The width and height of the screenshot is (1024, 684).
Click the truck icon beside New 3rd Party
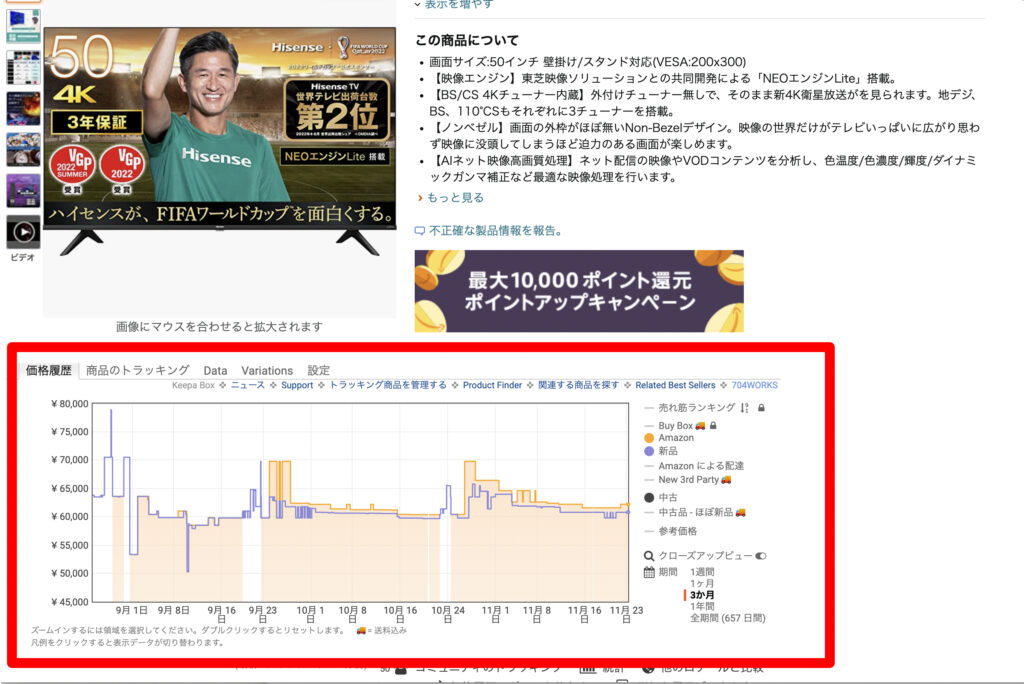[x=726, y=480]
